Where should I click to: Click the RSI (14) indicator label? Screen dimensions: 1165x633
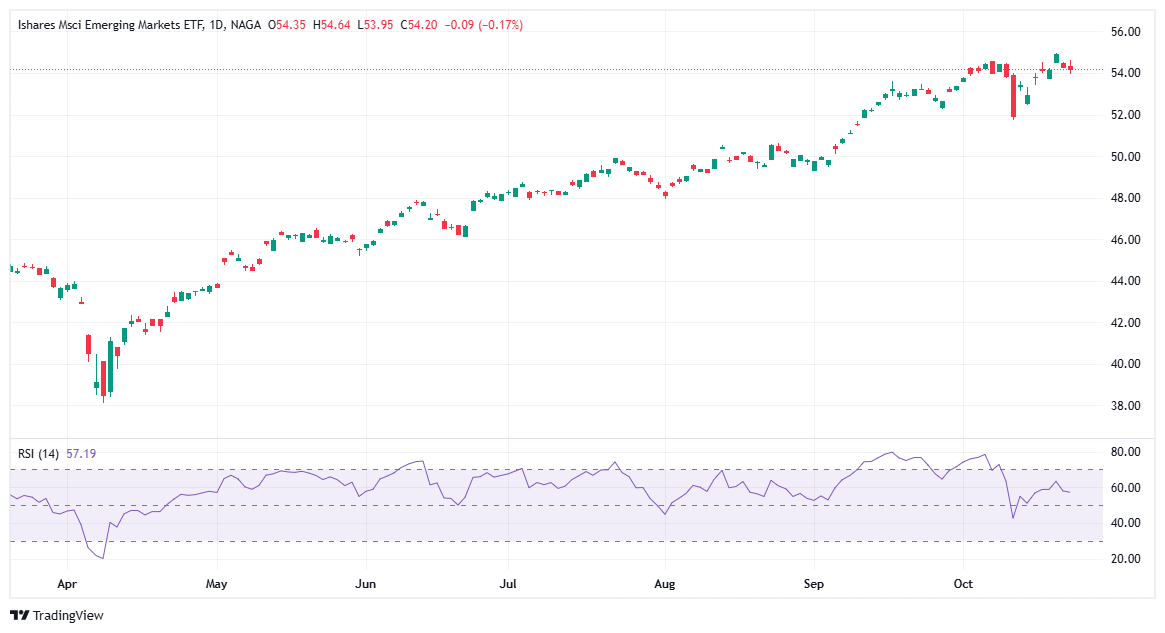(39, 453)
